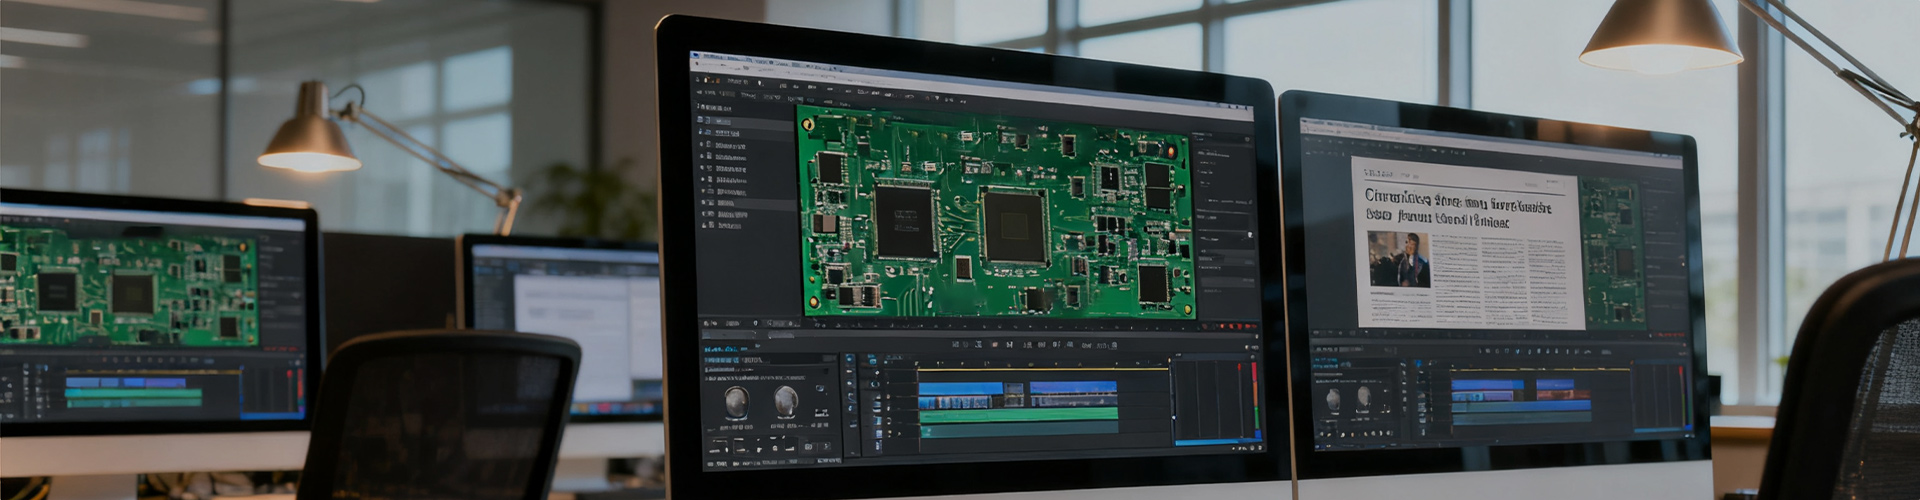Click the left rotary knob in the center monitor's audio panel

point(737,402)
